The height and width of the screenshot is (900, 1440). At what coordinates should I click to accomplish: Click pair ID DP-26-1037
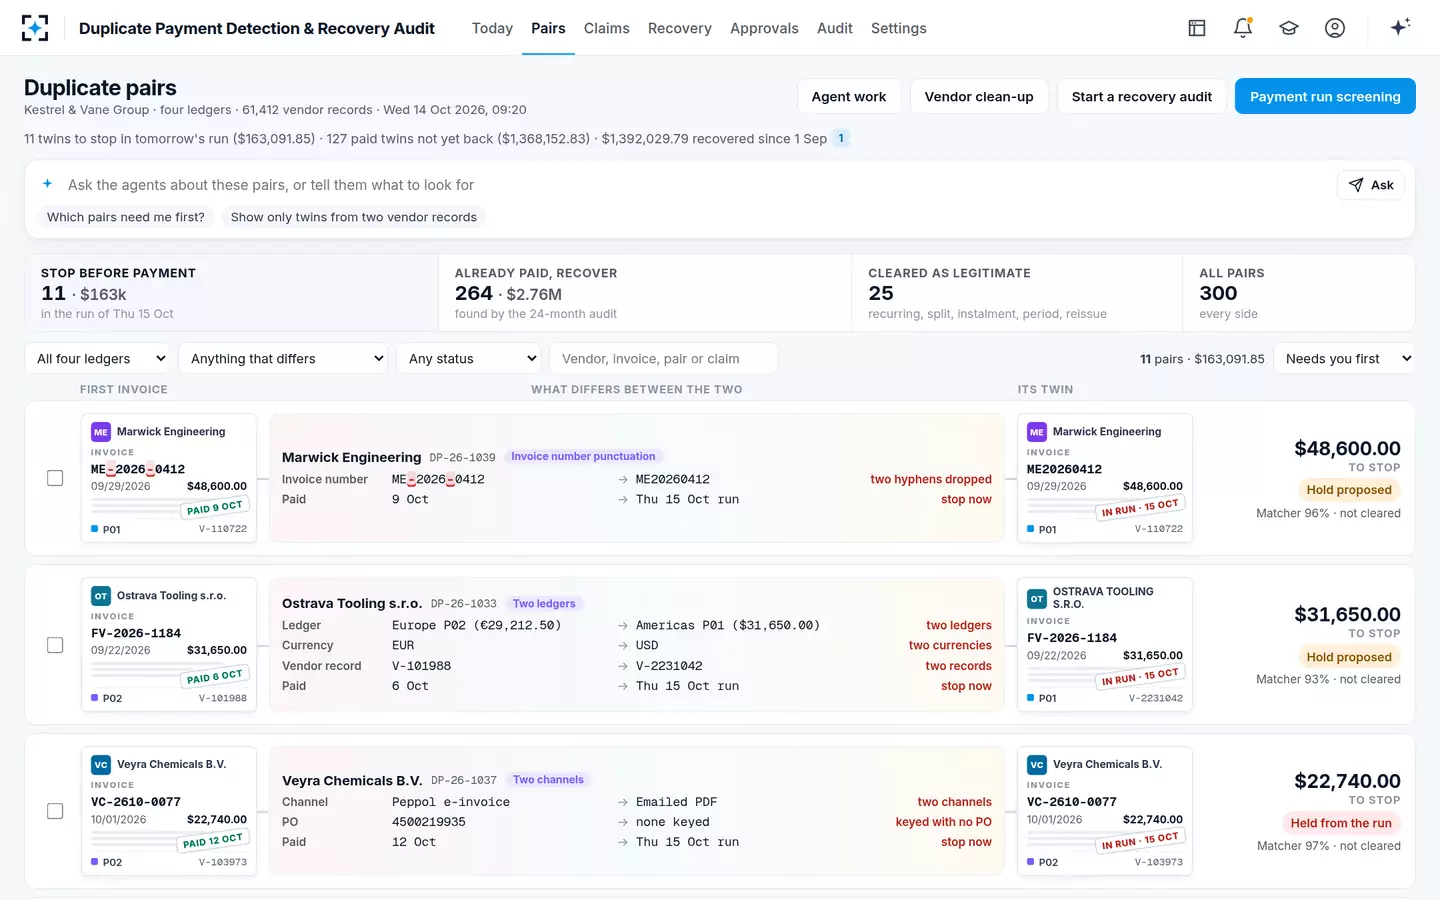click(464, 780)
